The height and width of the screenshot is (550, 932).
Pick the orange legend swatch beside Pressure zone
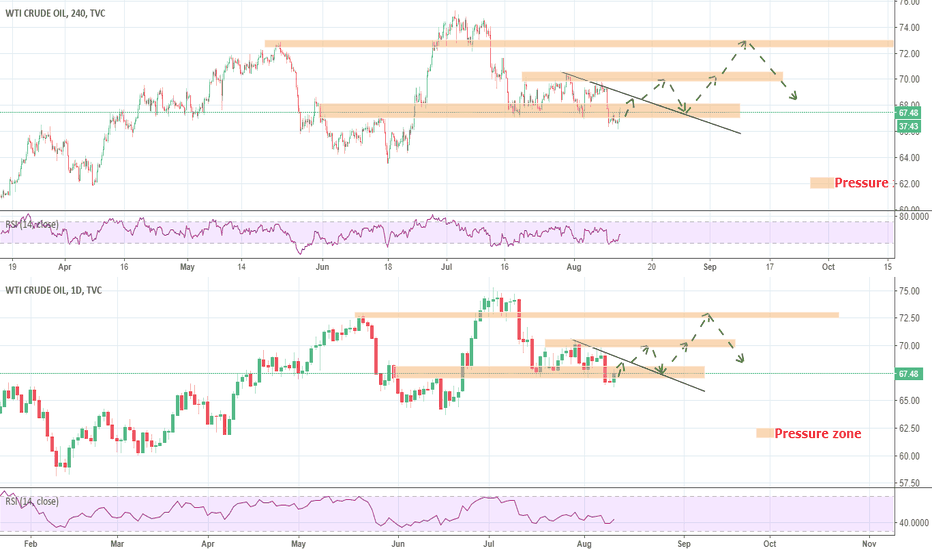click(765, 433)
